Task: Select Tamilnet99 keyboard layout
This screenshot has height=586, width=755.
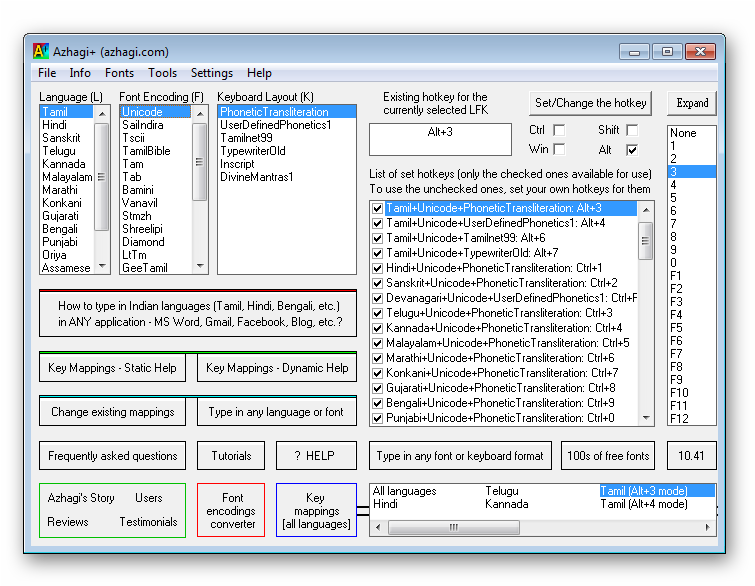Action: 286,138
